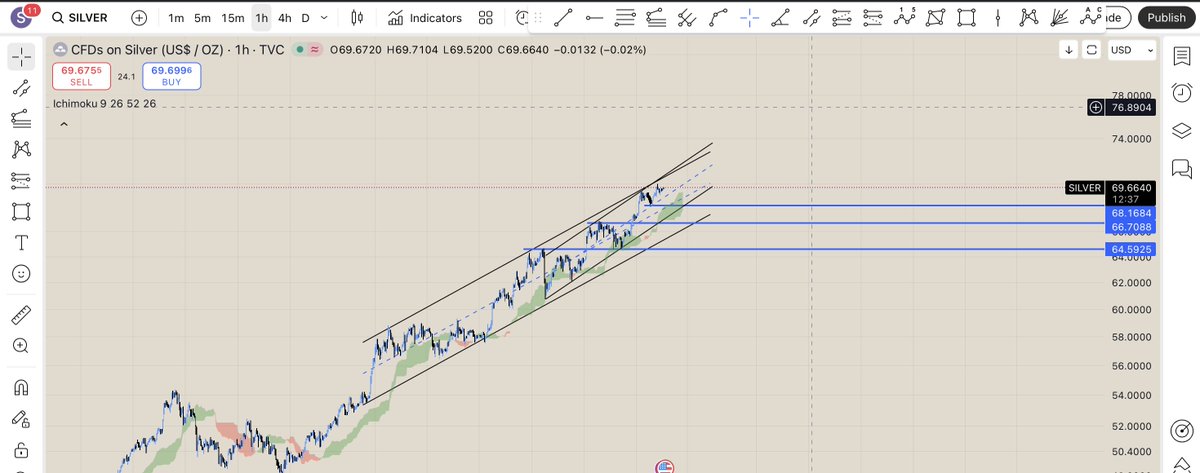Open the Fibonacci tools in left sidebar
This screenshot has height=473, width=1200.
pos(21,119)
